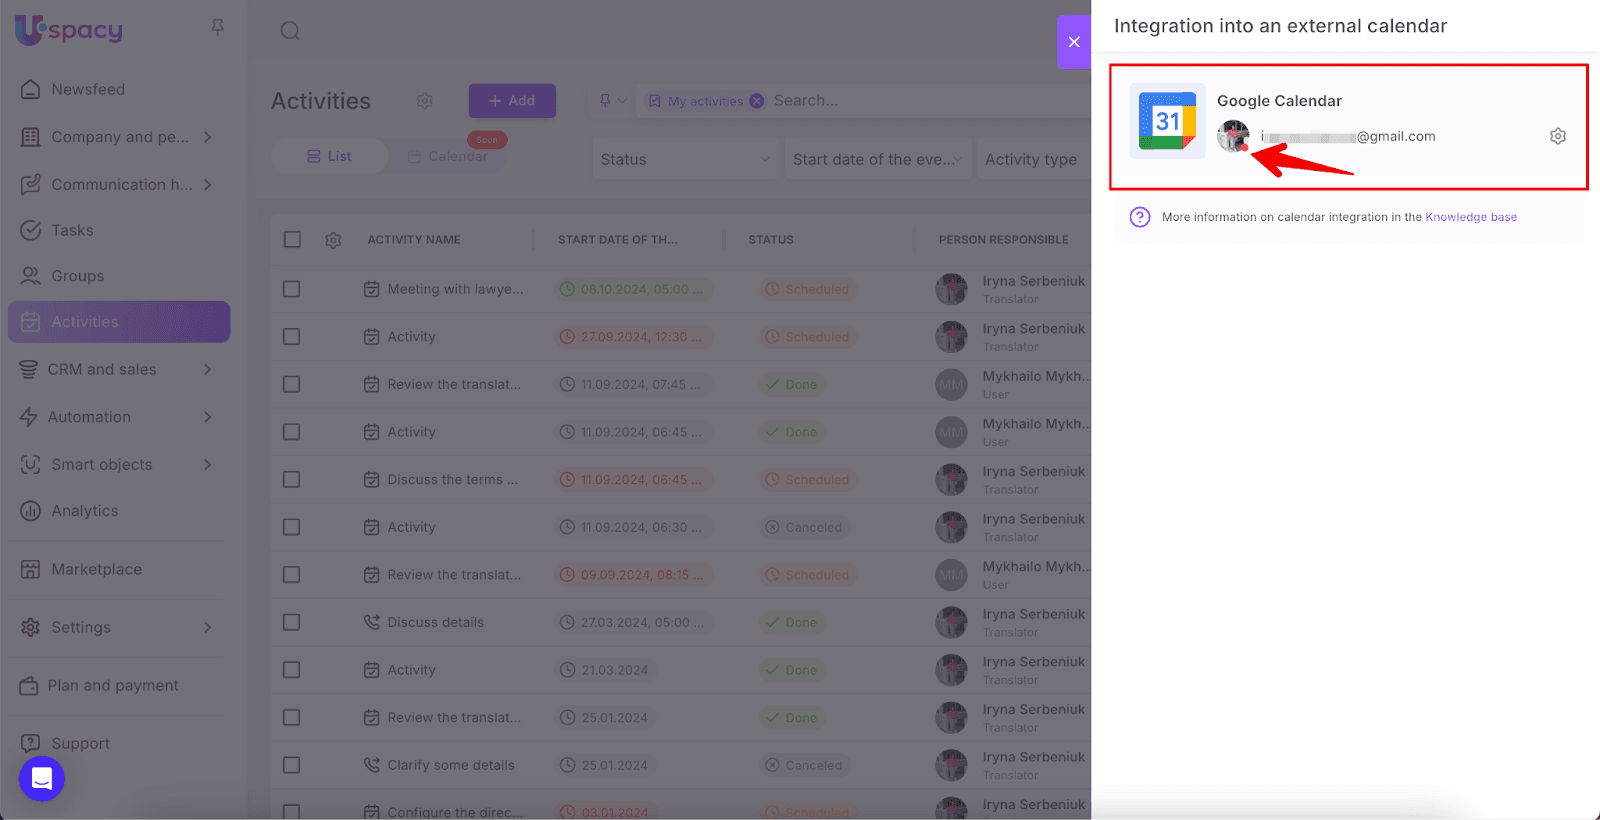The image size is (1600, 820).
Task: Go to Newsfeed in sidebar
Action: (88, 89)
